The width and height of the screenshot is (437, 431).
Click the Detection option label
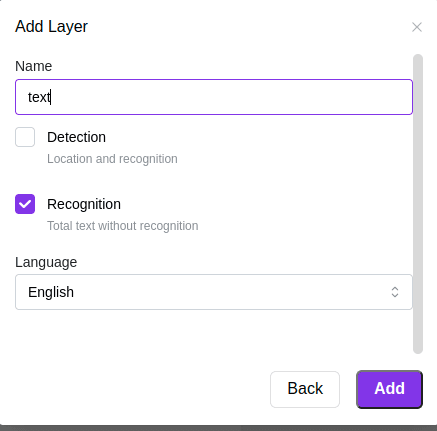pos(76,137)
